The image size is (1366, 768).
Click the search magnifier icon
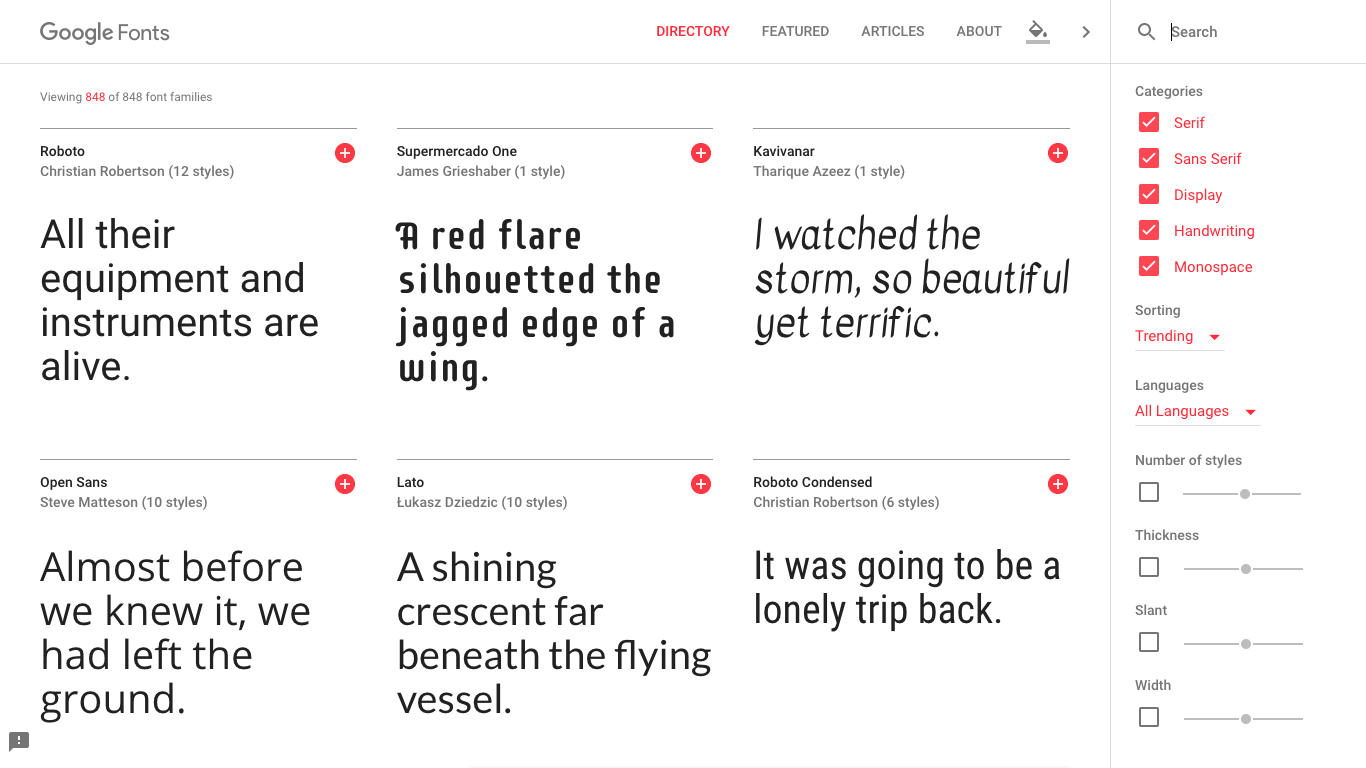tap(1146, 31)
